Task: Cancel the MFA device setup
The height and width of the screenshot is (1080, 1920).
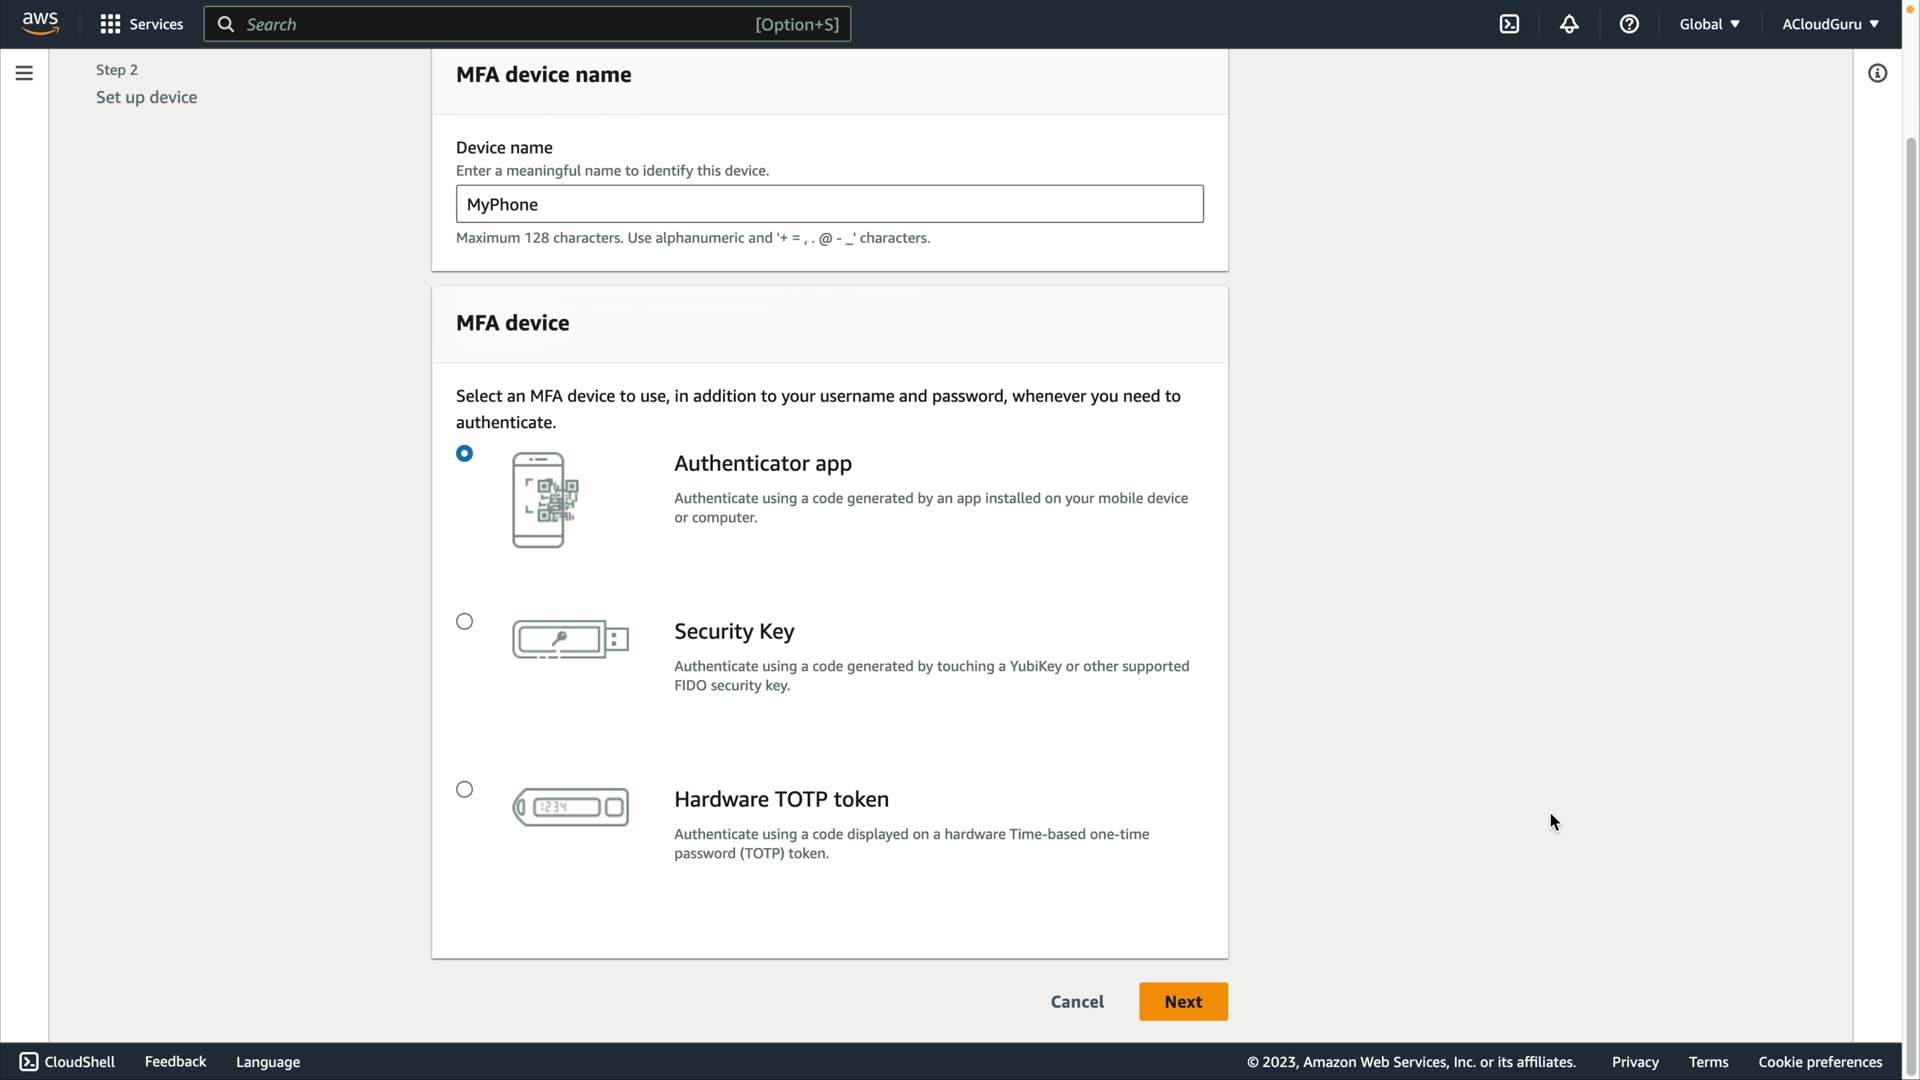Action: [1077, 1002]
